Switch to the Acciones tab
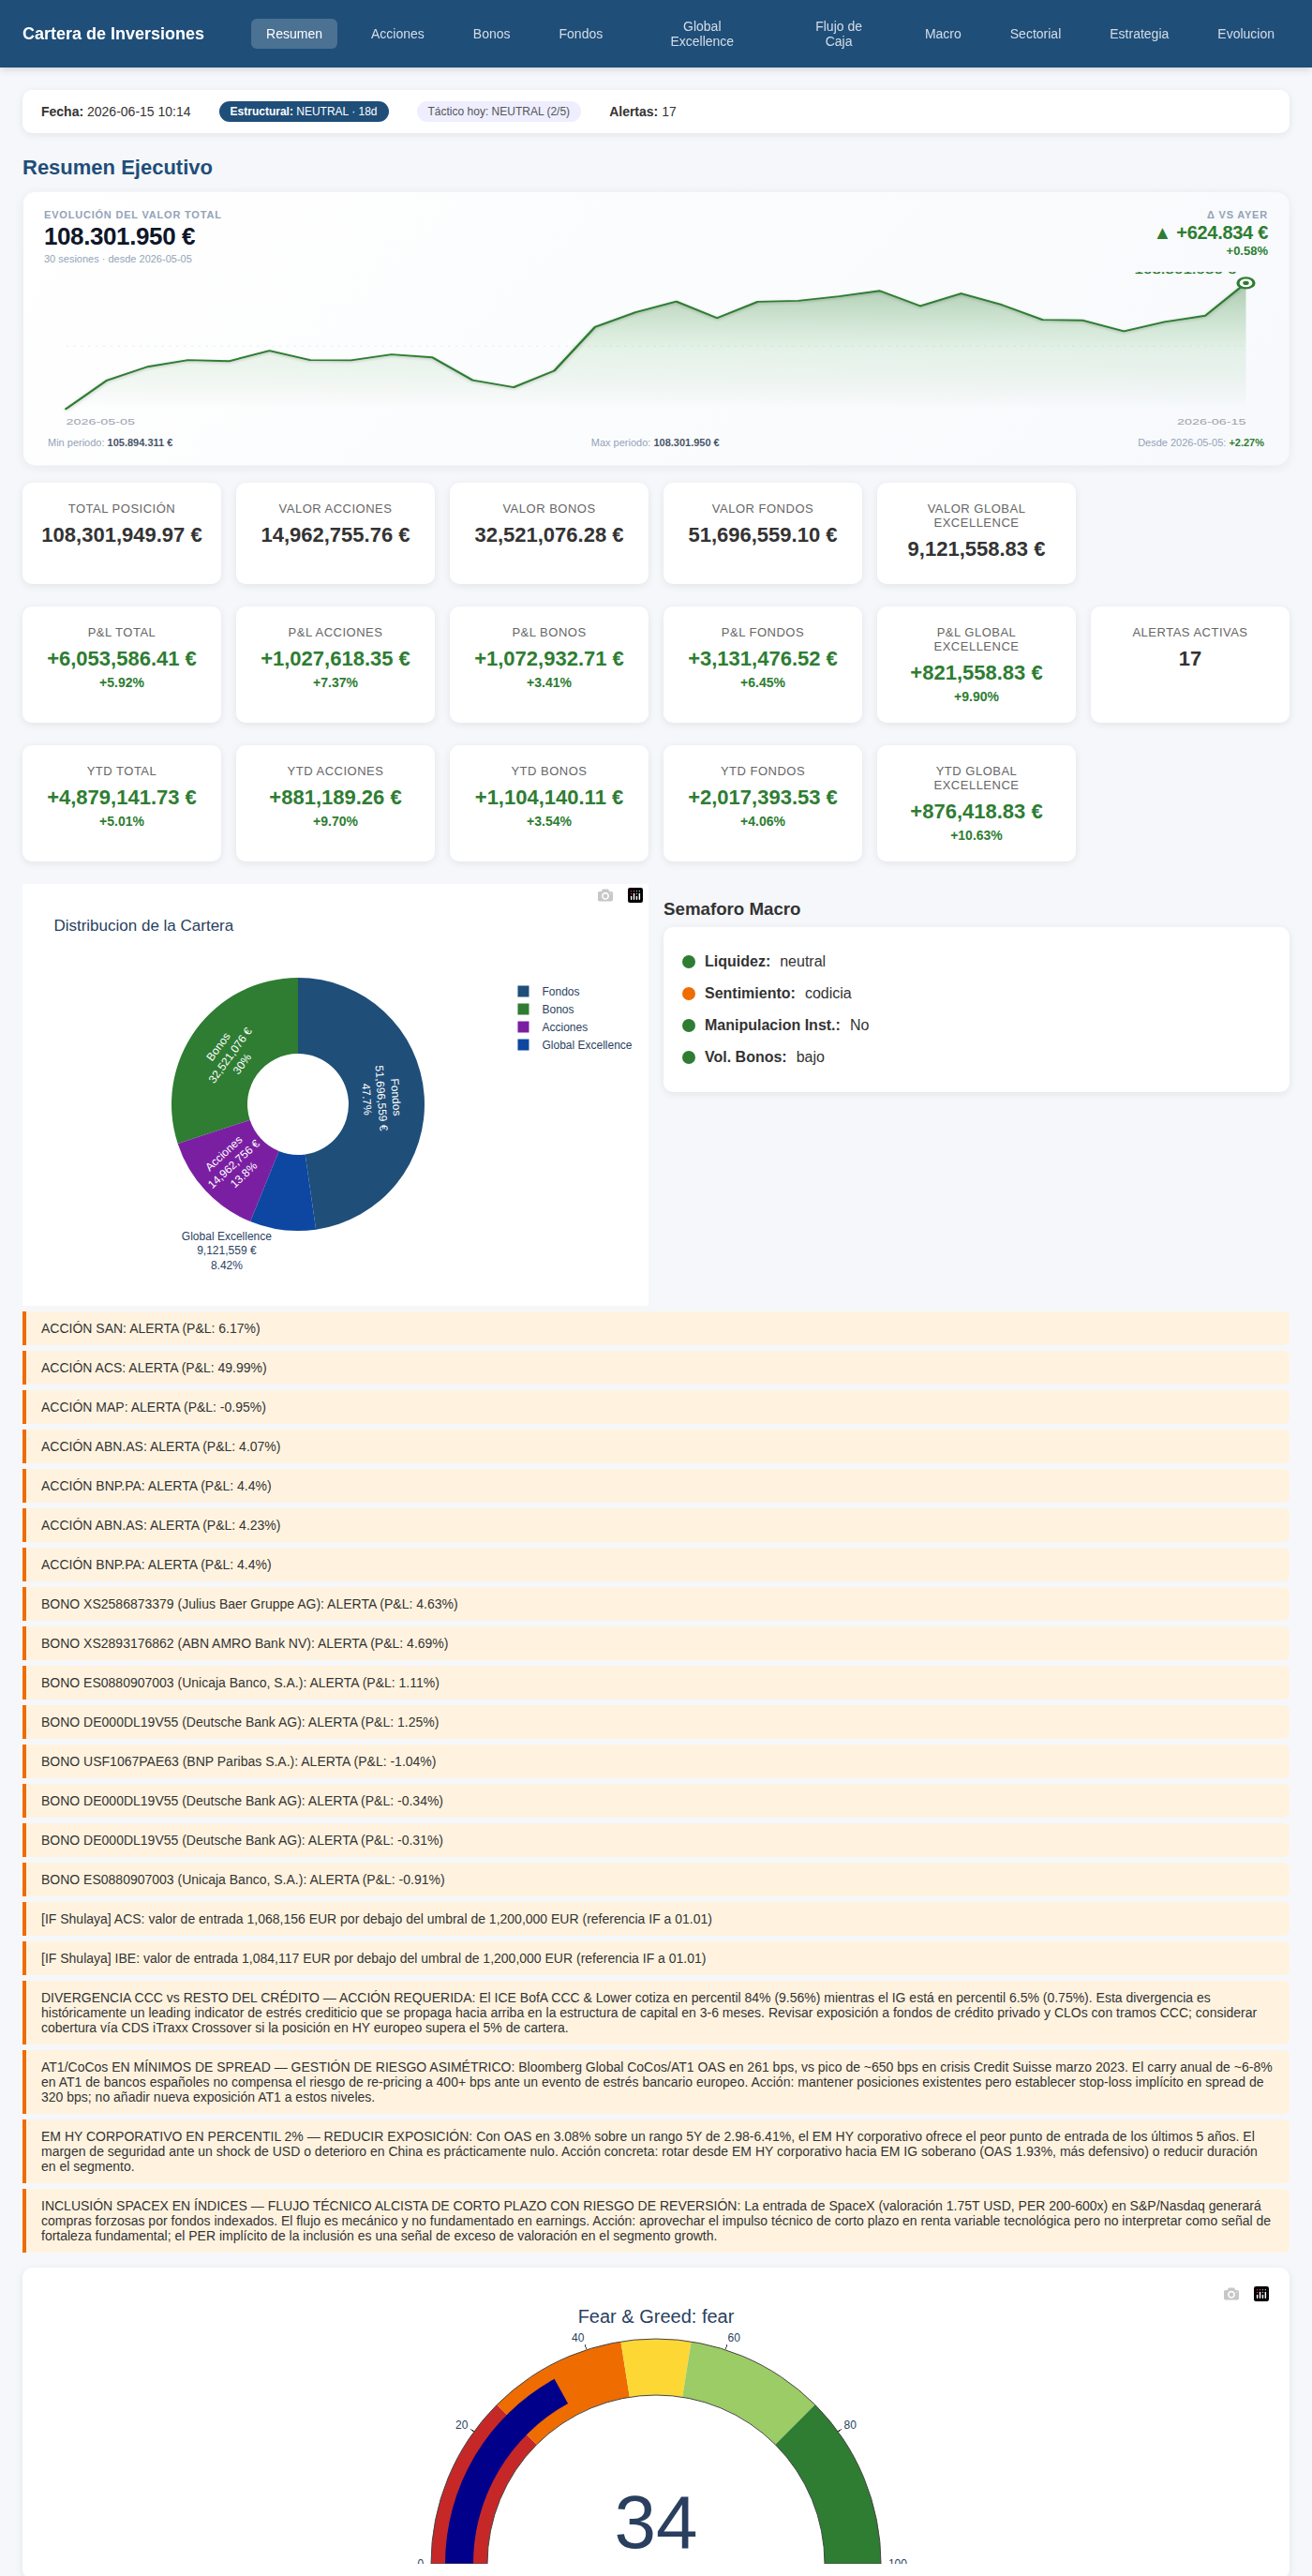Viewport: 1312px width, 2576px height. (x=397, y=34)
